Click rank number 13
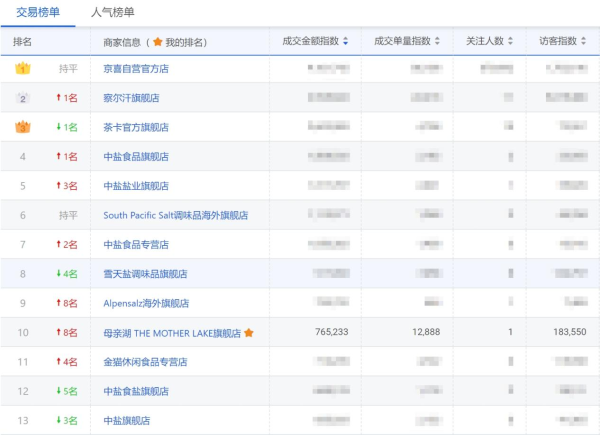 point(23,421)
